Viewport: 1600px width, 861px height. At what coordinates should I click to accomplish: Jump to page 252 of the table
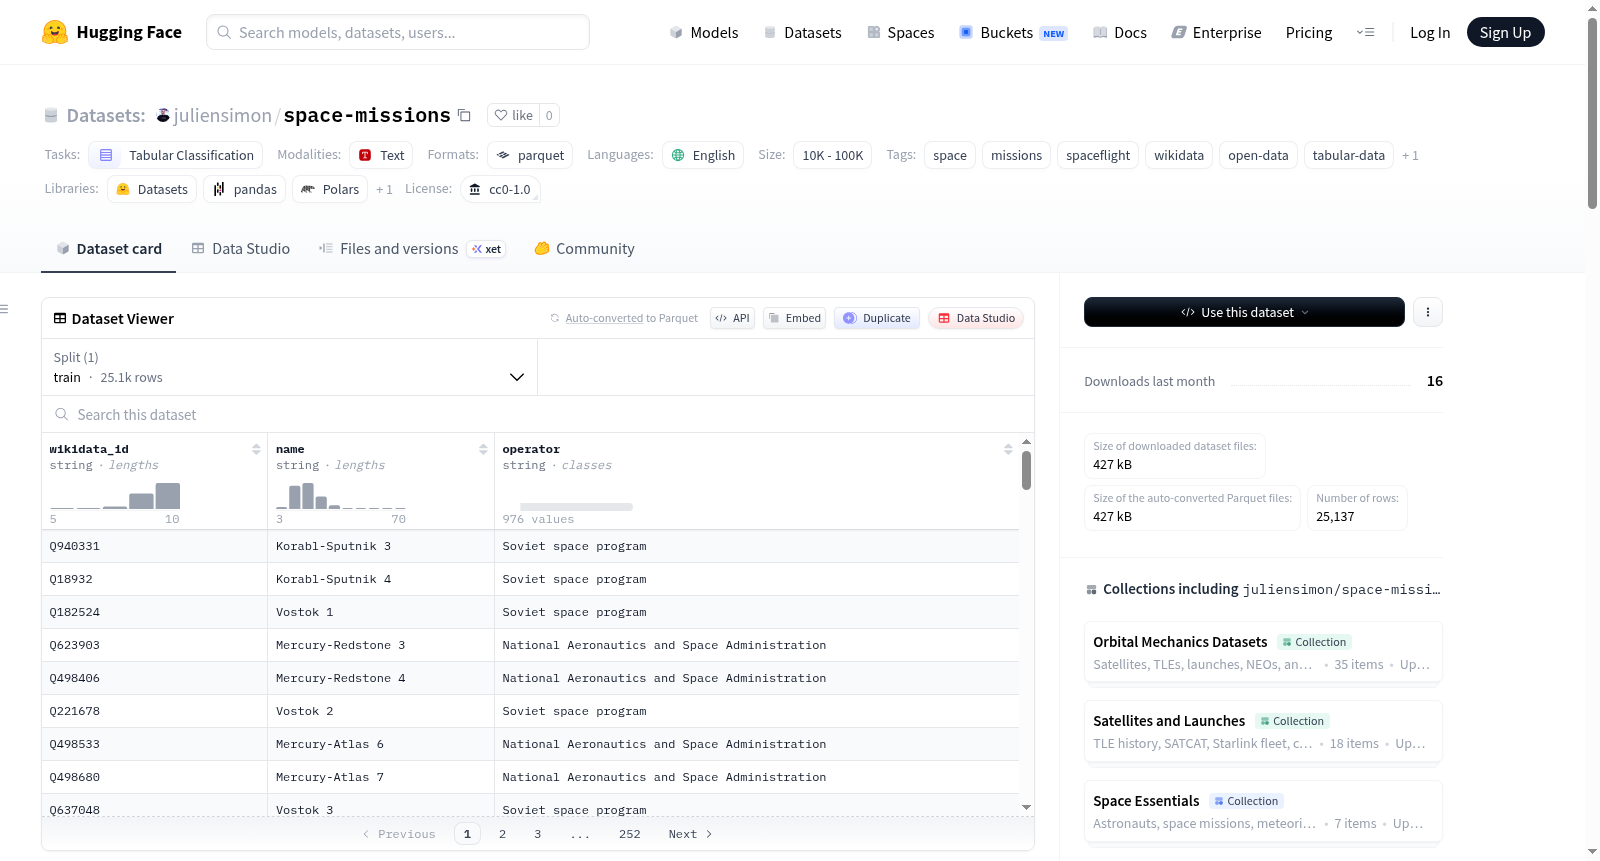click(629, 834)
